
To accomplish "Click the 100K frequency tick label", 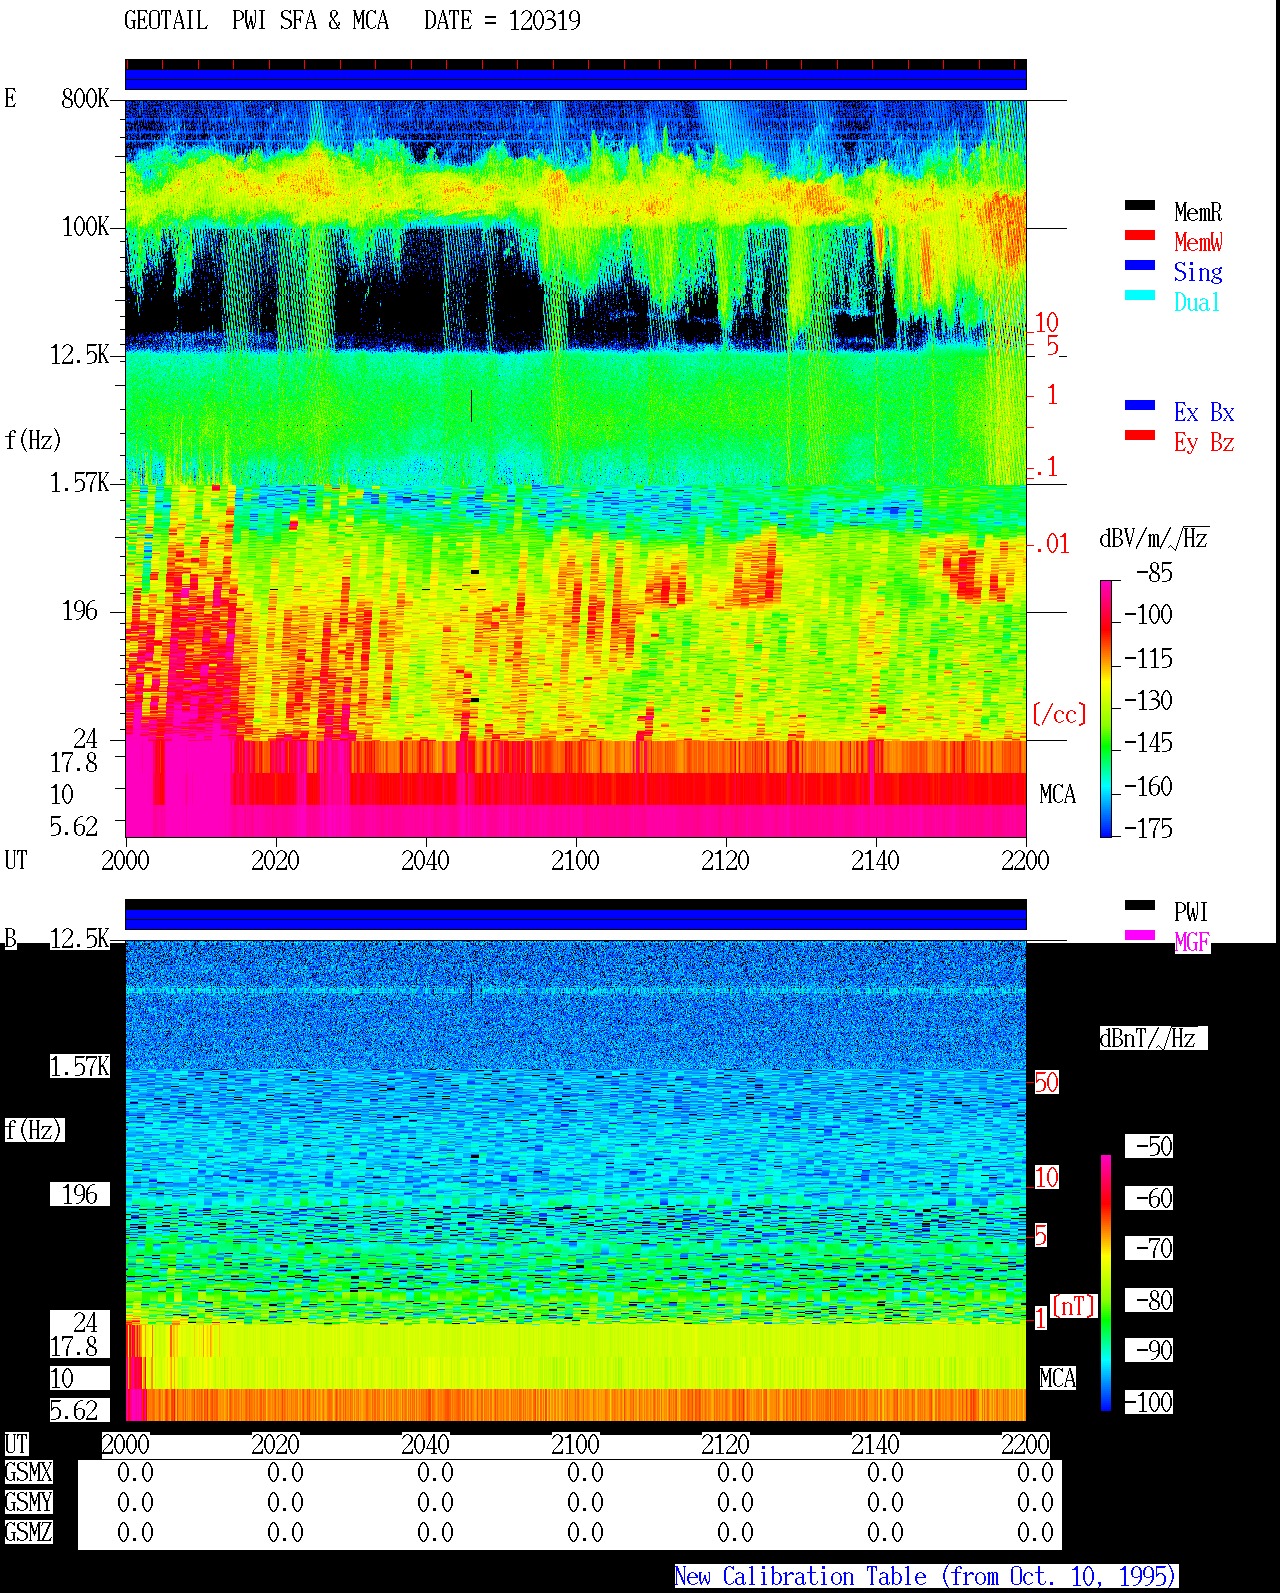I will tap(85, 226).
